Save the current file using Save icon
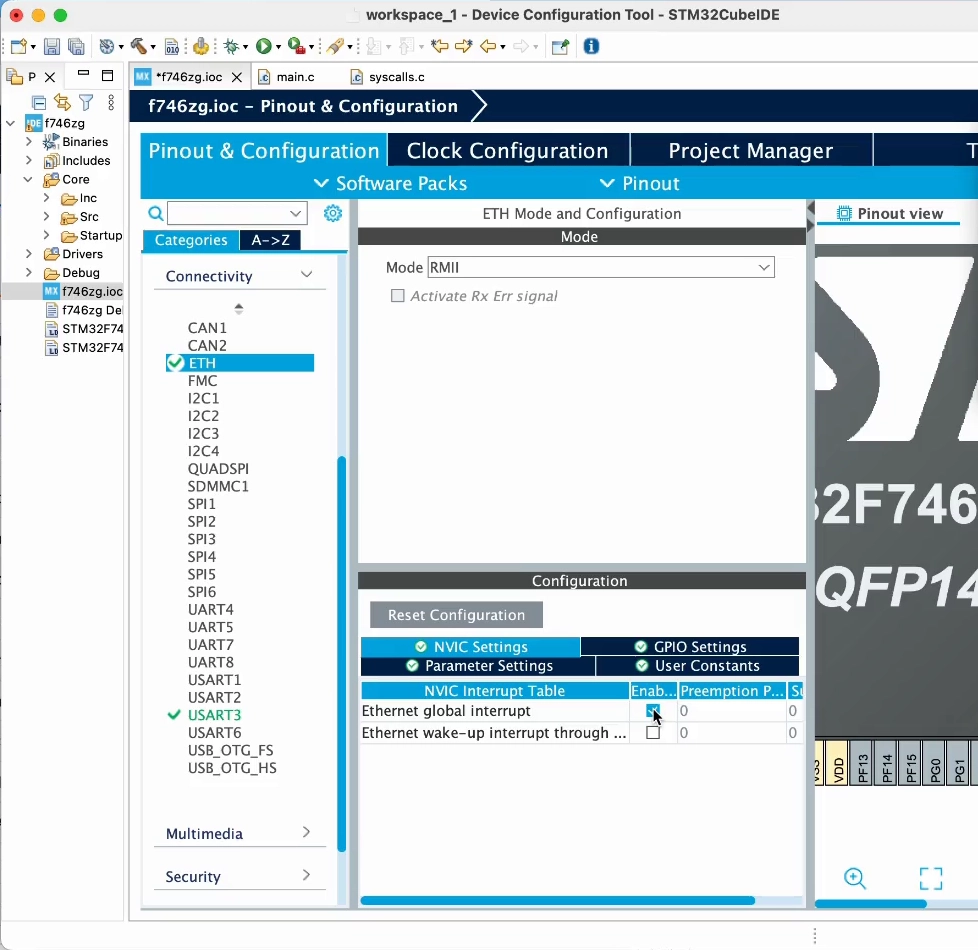This screenshot has width=978, height=950. tap(51, 46)
